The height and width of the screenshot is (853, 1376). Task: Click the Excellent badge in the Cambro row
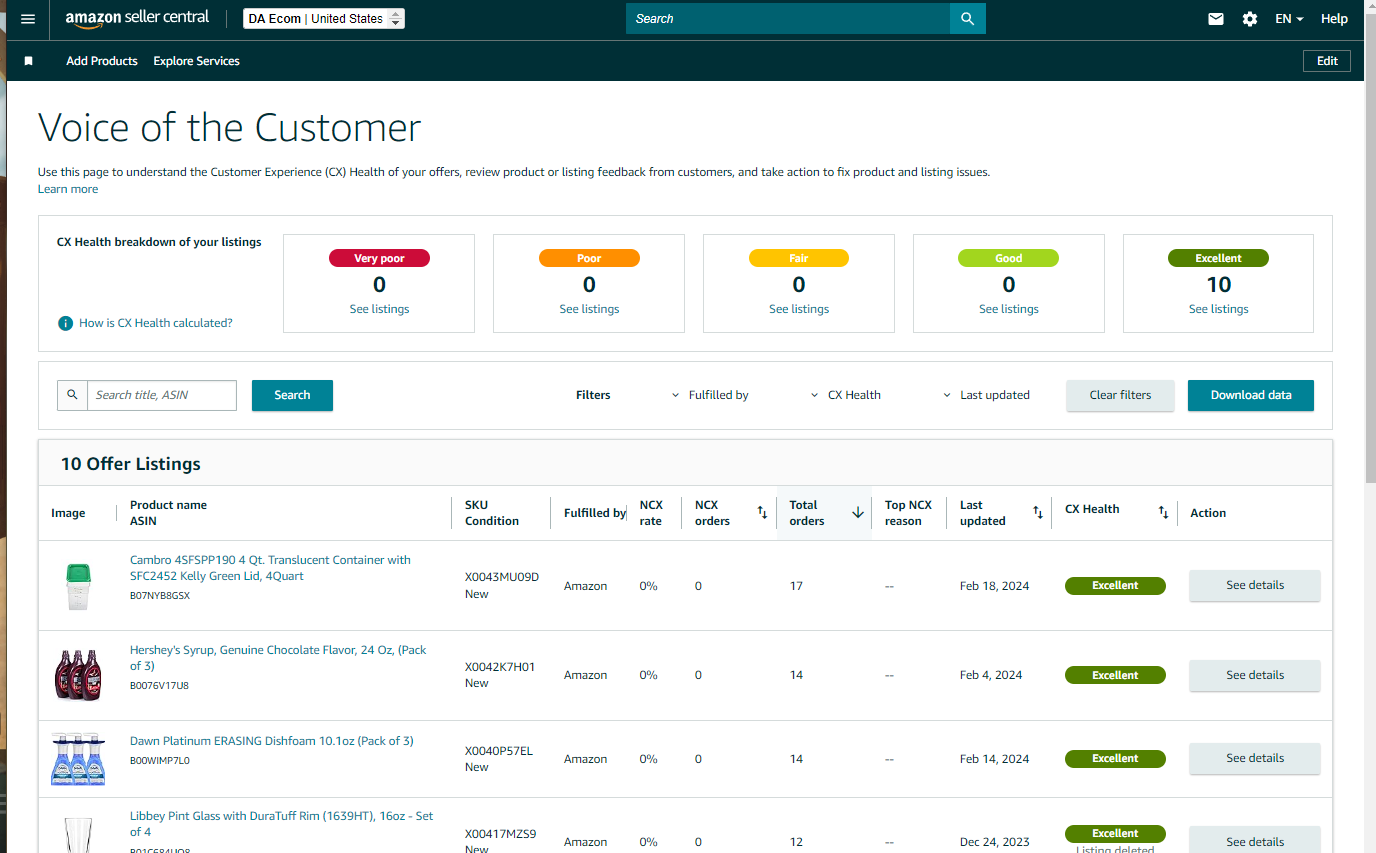tap(1115, 586)
